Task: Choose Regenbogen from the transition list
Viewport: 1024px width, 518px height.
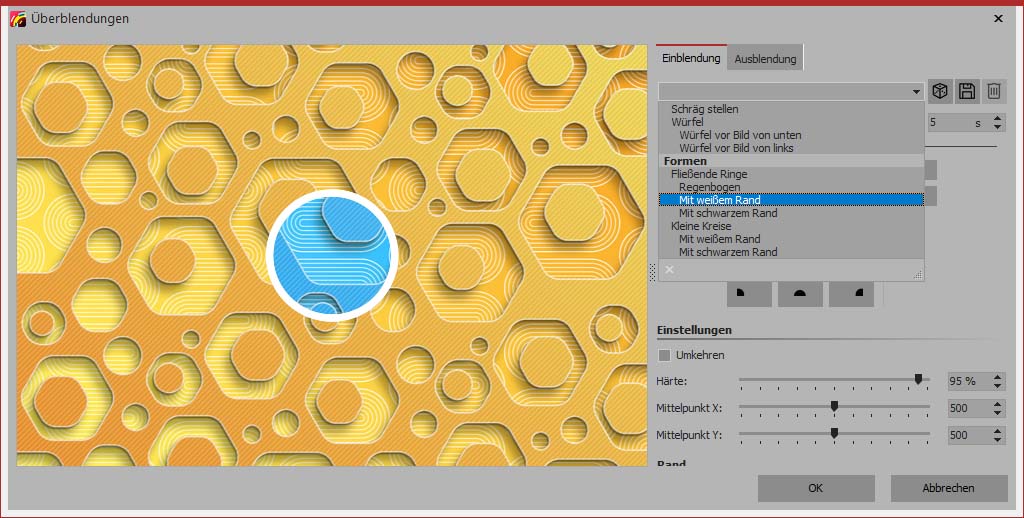Action: (x=709, y=187)
